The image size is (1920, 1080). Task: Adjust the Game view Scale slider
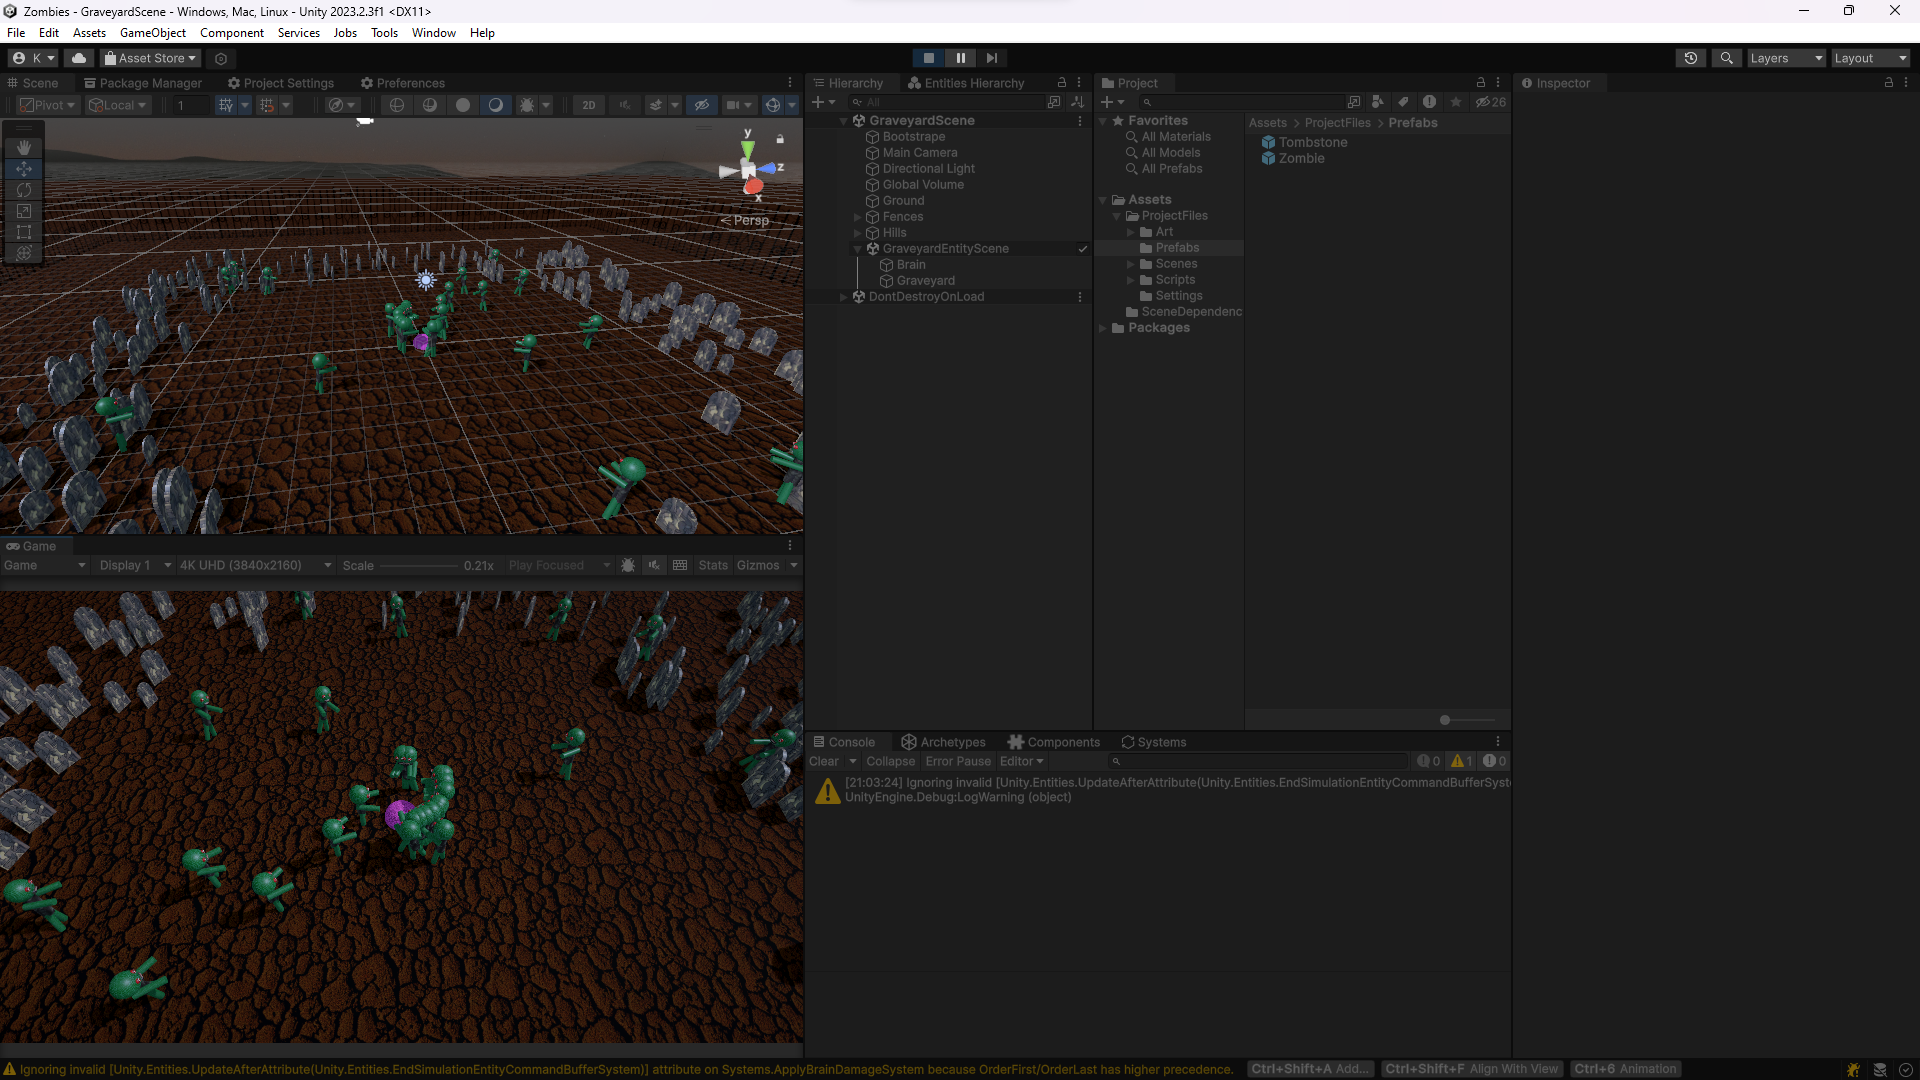[420, 566]
